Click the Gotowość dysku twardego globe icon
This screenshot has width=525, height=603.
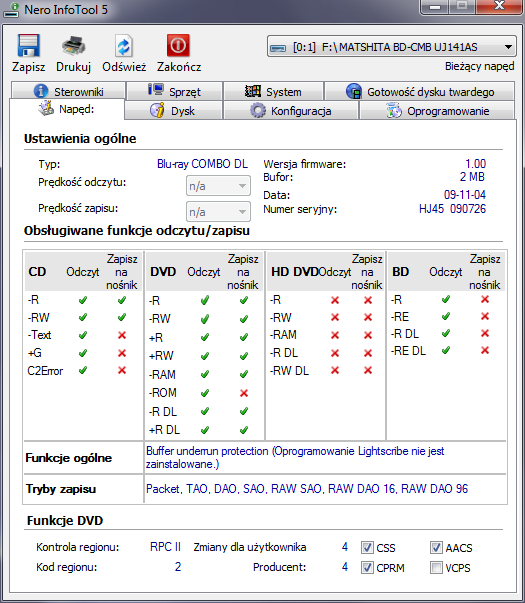(x=353, y=91)
